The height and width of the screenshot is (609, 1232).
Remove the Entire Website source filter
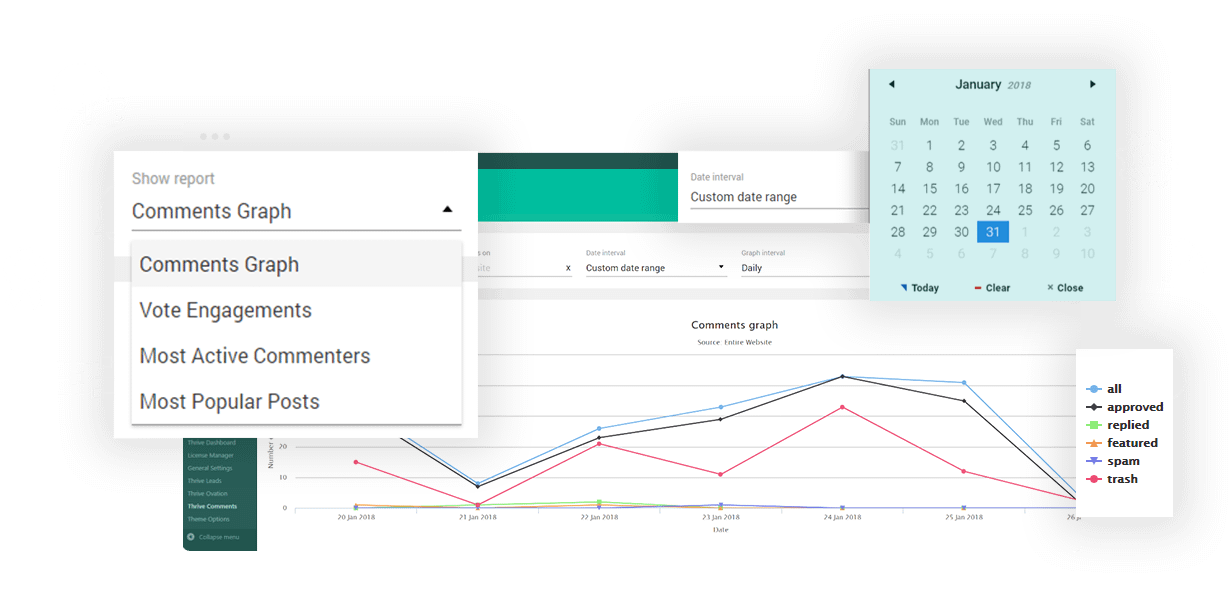pos(568,267)
